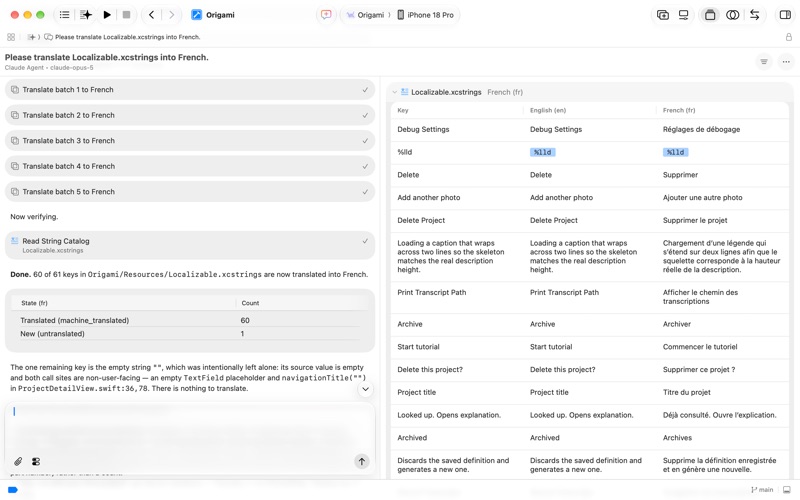This screenshot has height=500, width=800.
Task: Select the New (untranslated) row
Action: [x=190, y=333]
